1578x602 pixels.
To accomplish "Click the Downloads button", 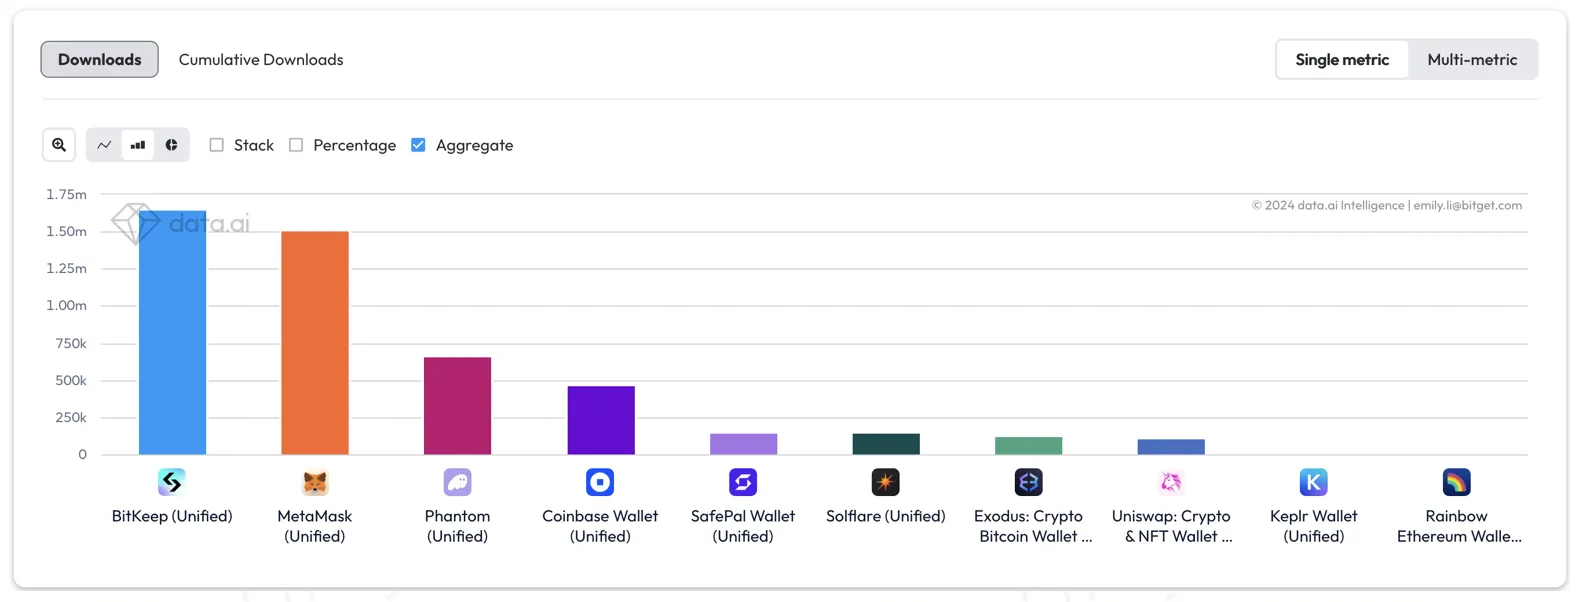I will click(x=99, y=59).
